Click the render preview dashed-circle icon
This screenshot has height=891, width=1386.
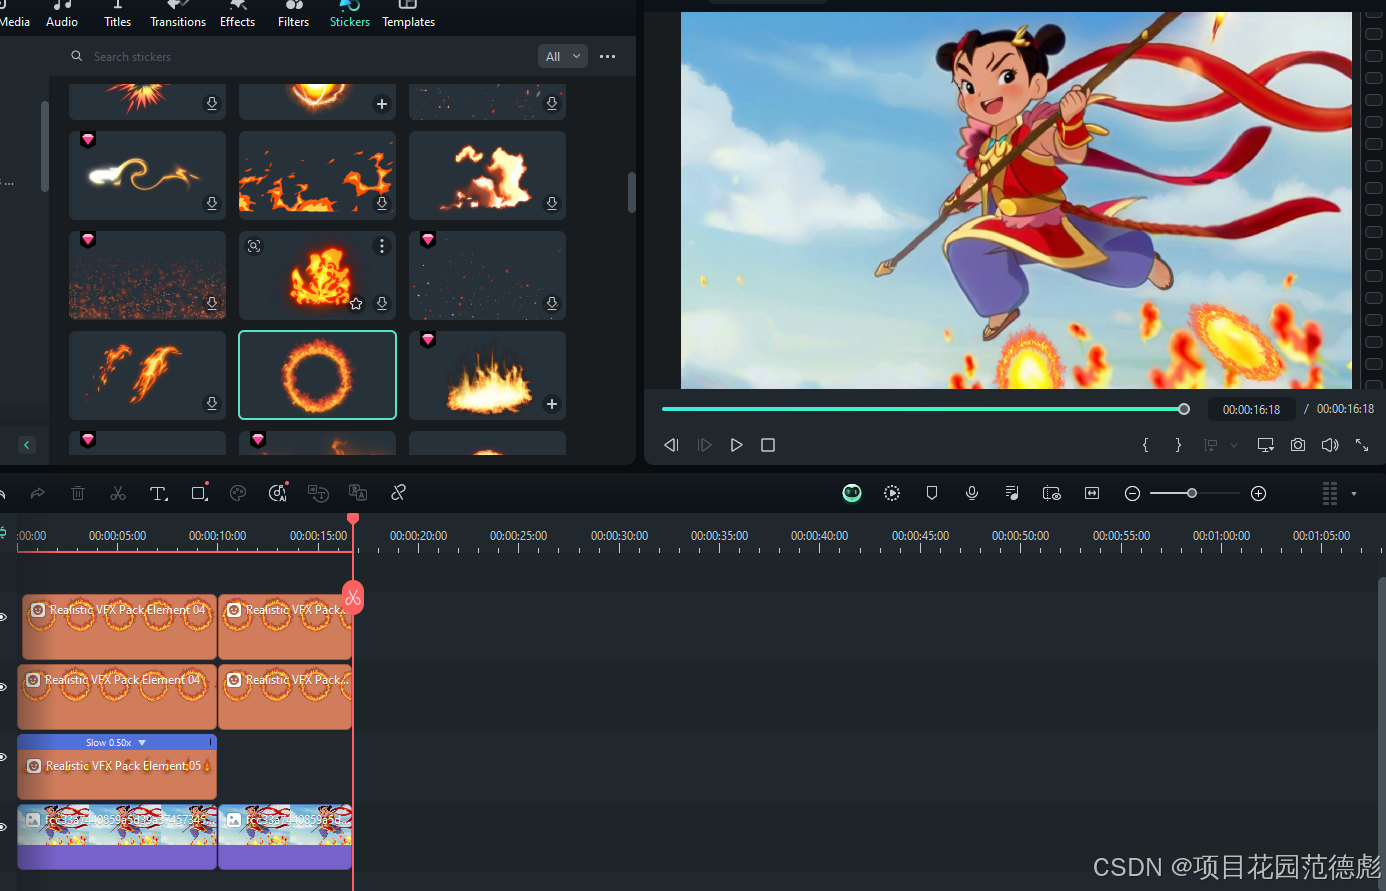(892, 493)
